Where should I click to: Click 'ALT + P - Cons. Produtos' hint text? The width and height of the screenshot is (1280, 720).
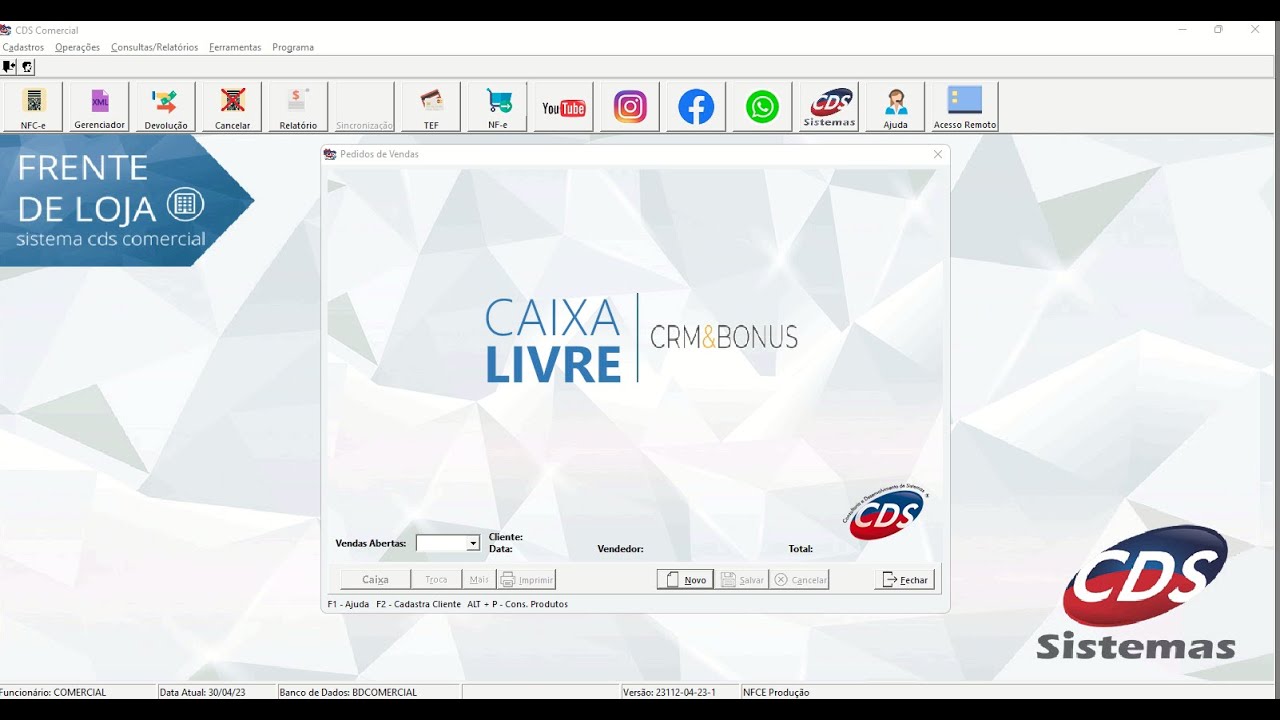tap(517, 604)
